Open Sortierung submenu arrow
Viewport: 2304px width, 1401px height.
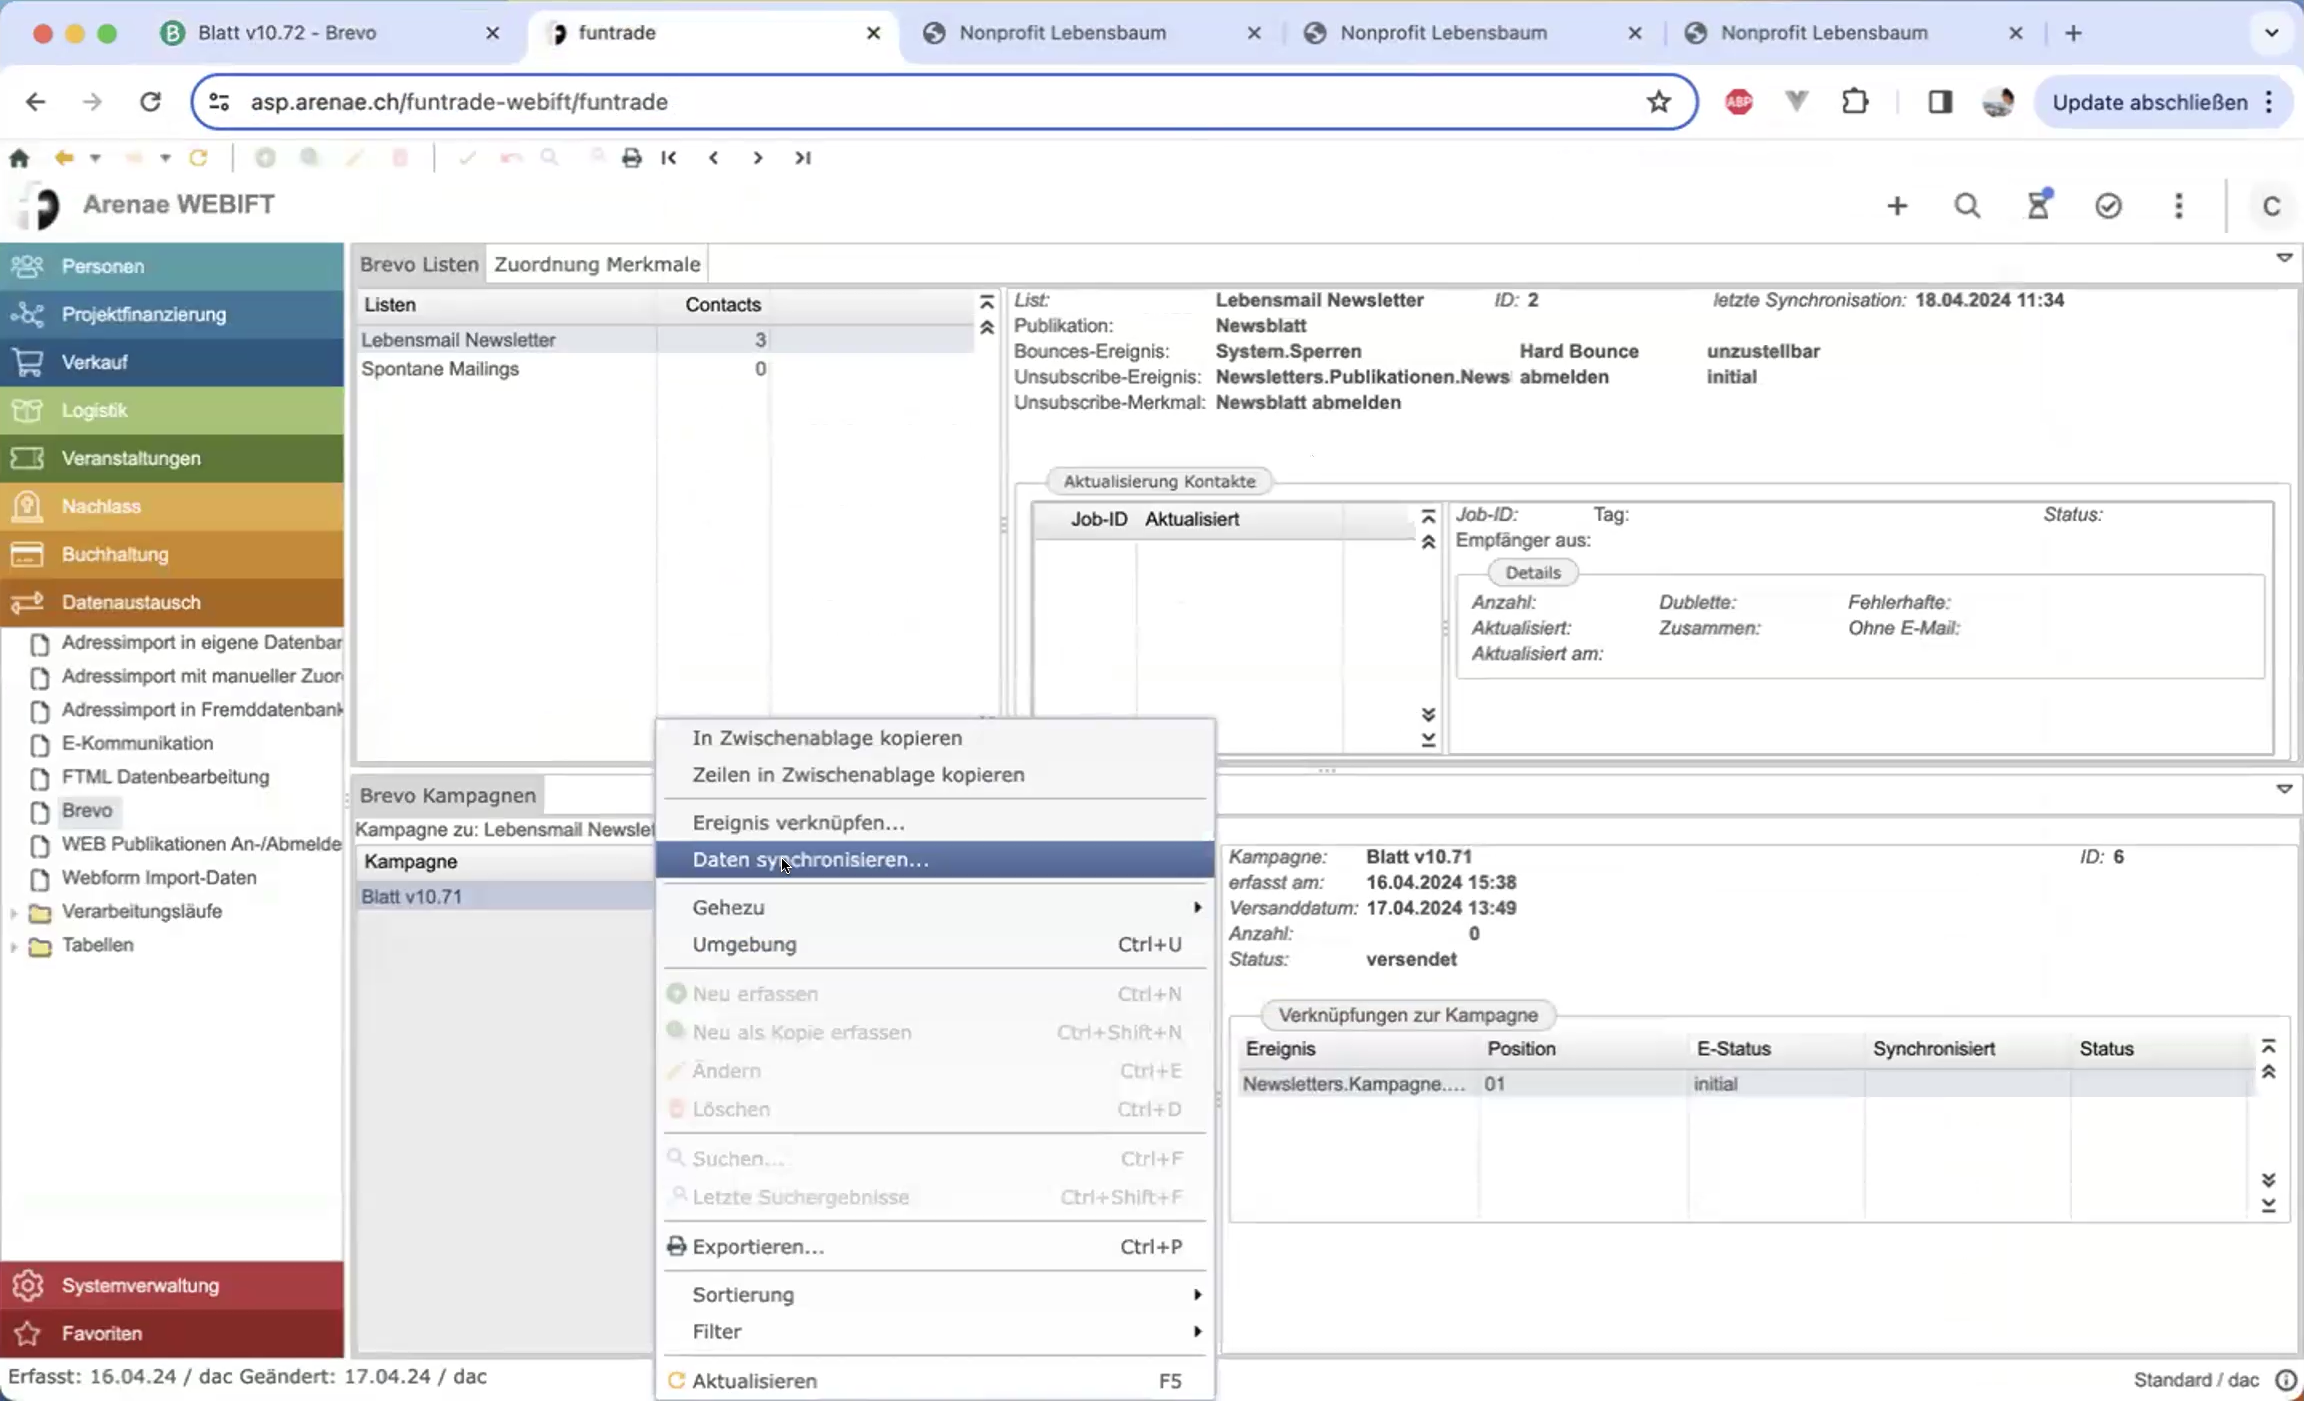(1196, 1295)
